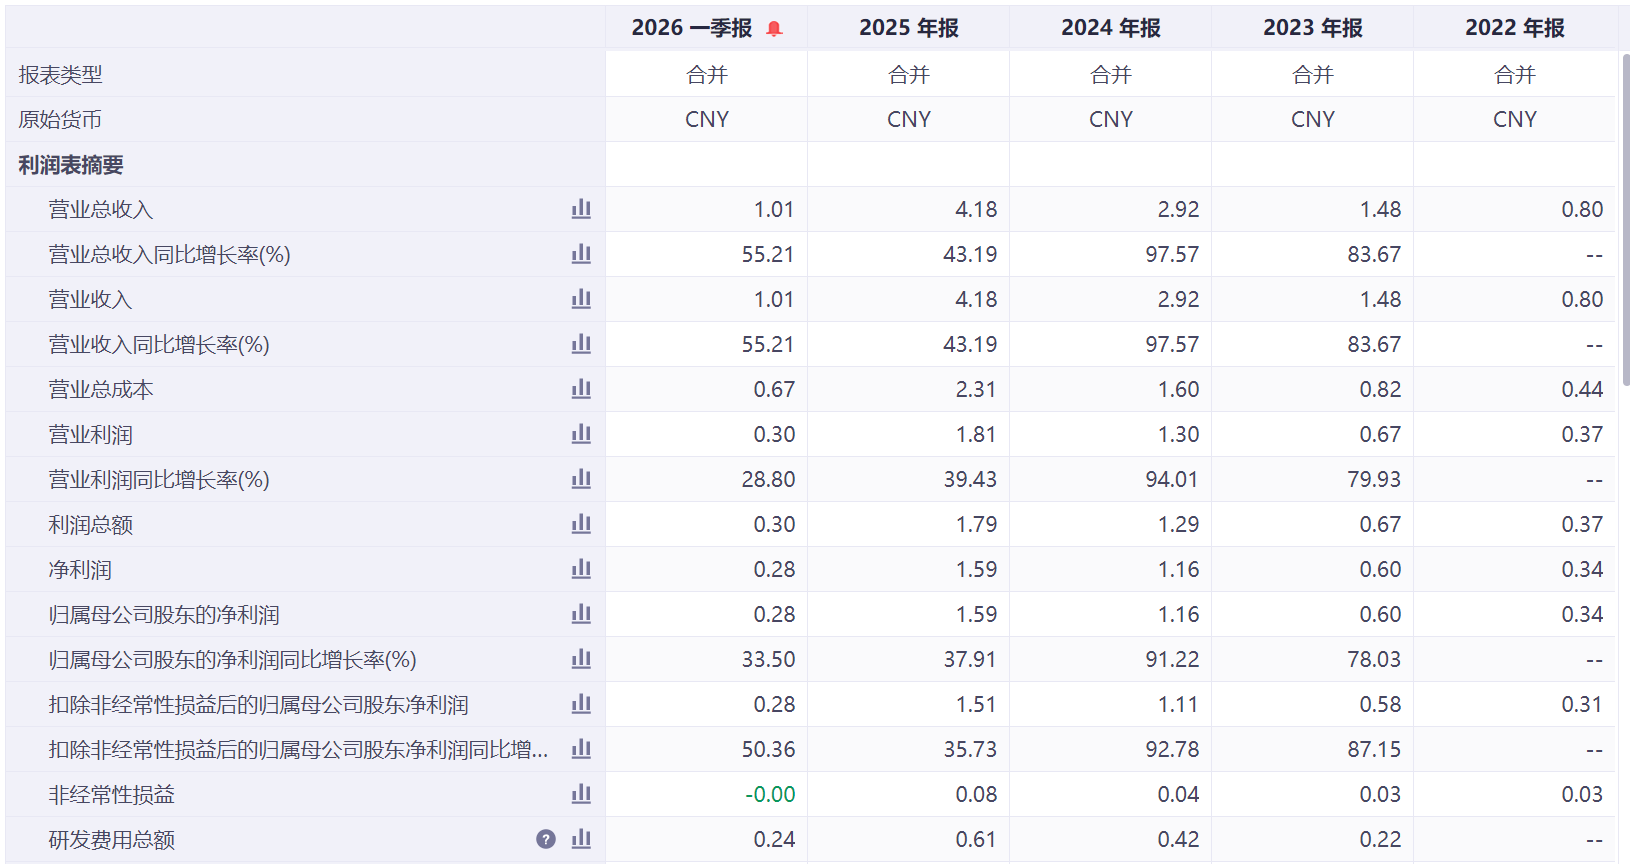The width and height of the screenshot is (1630, 864).
Task: Click red bell icon beside 2026 一季报
Action: tap(774, 29)
